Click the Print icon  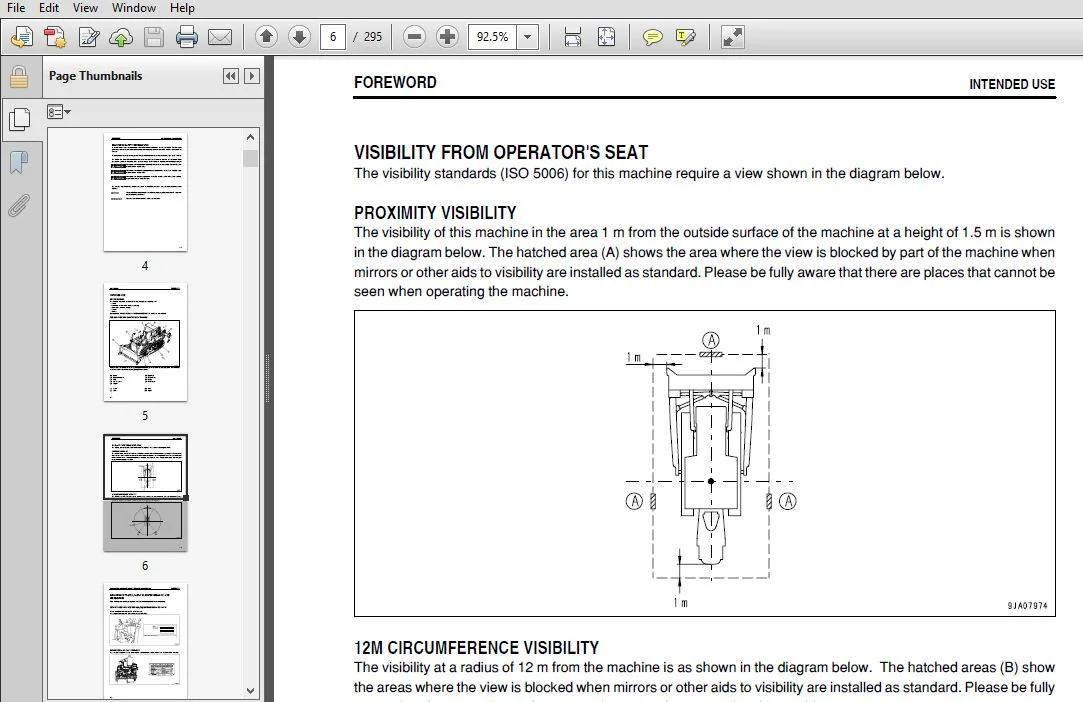point(186,37)
